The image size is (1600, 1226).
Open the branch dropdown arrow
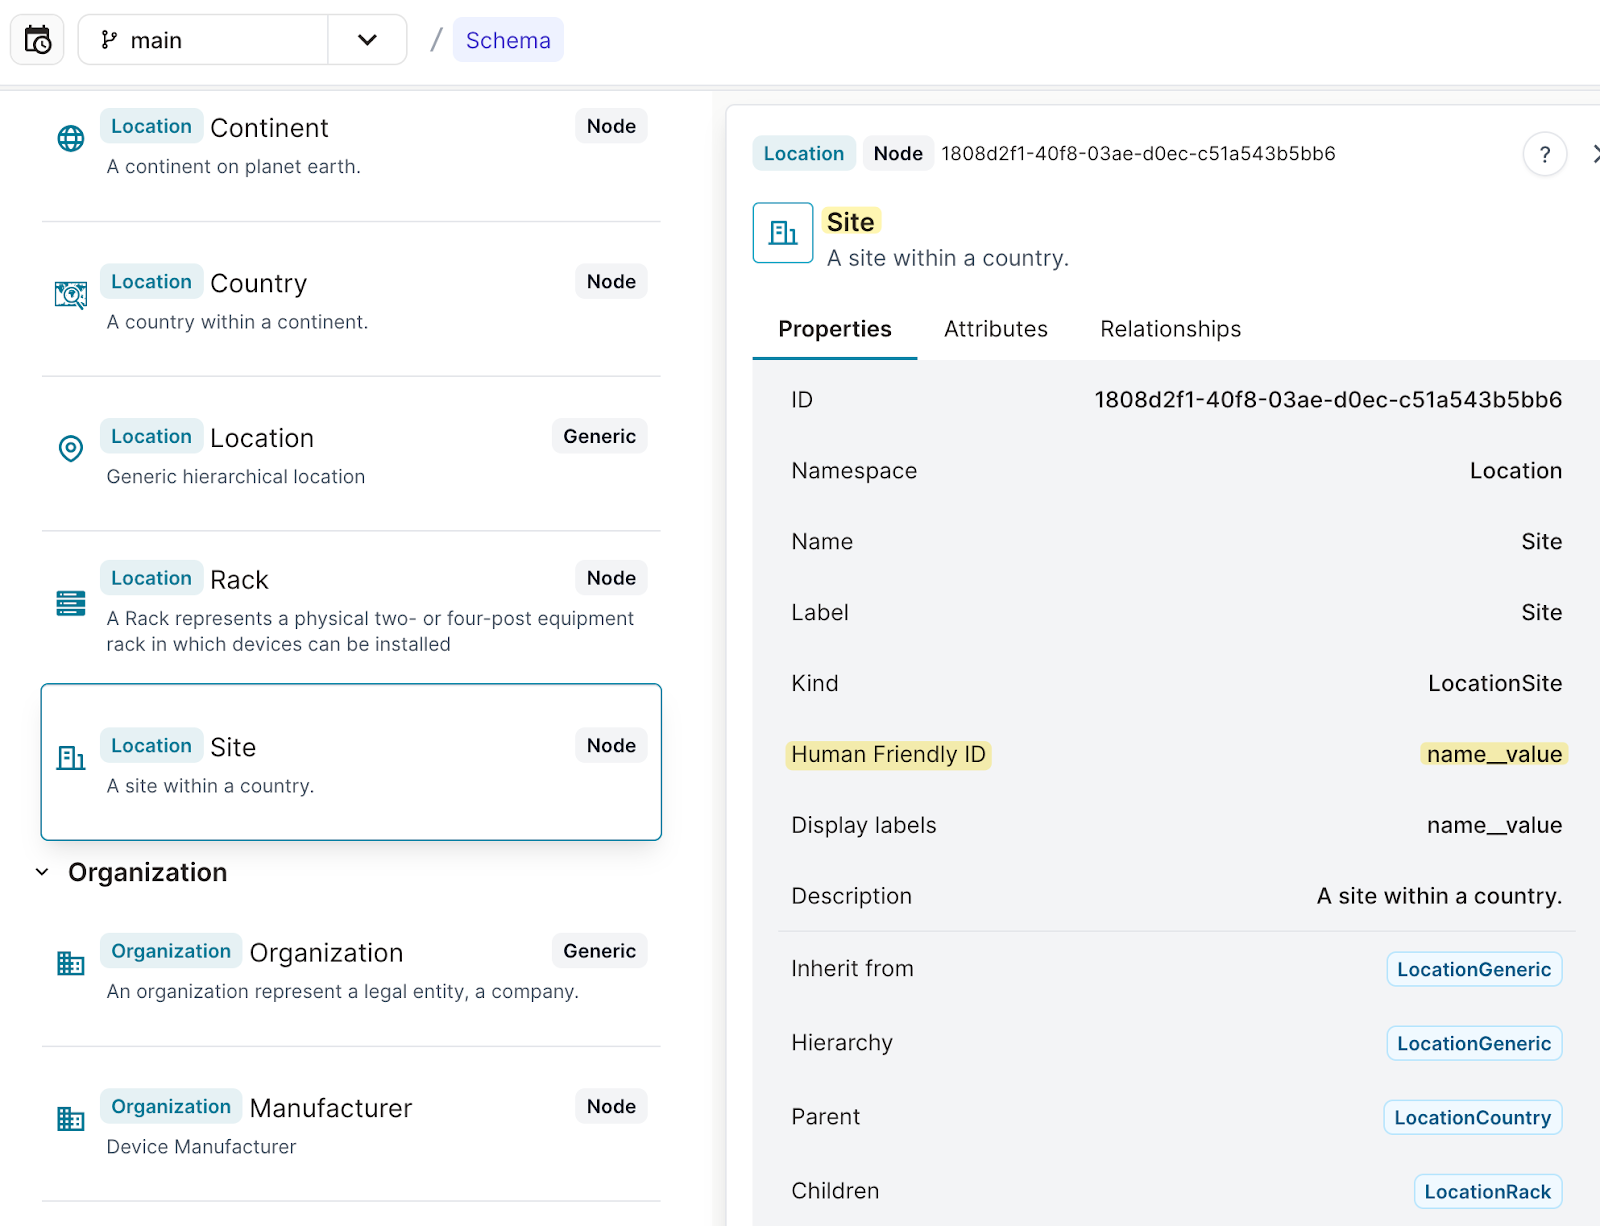[x=367, y=40]
